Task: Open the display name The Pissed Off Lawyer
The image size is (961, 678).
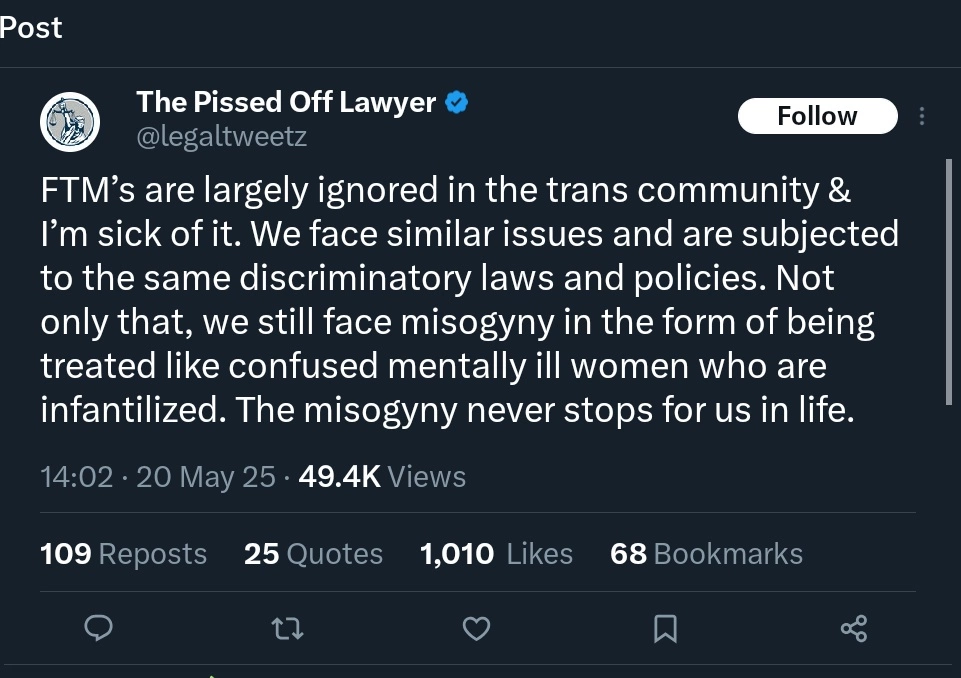Action: 286,102
